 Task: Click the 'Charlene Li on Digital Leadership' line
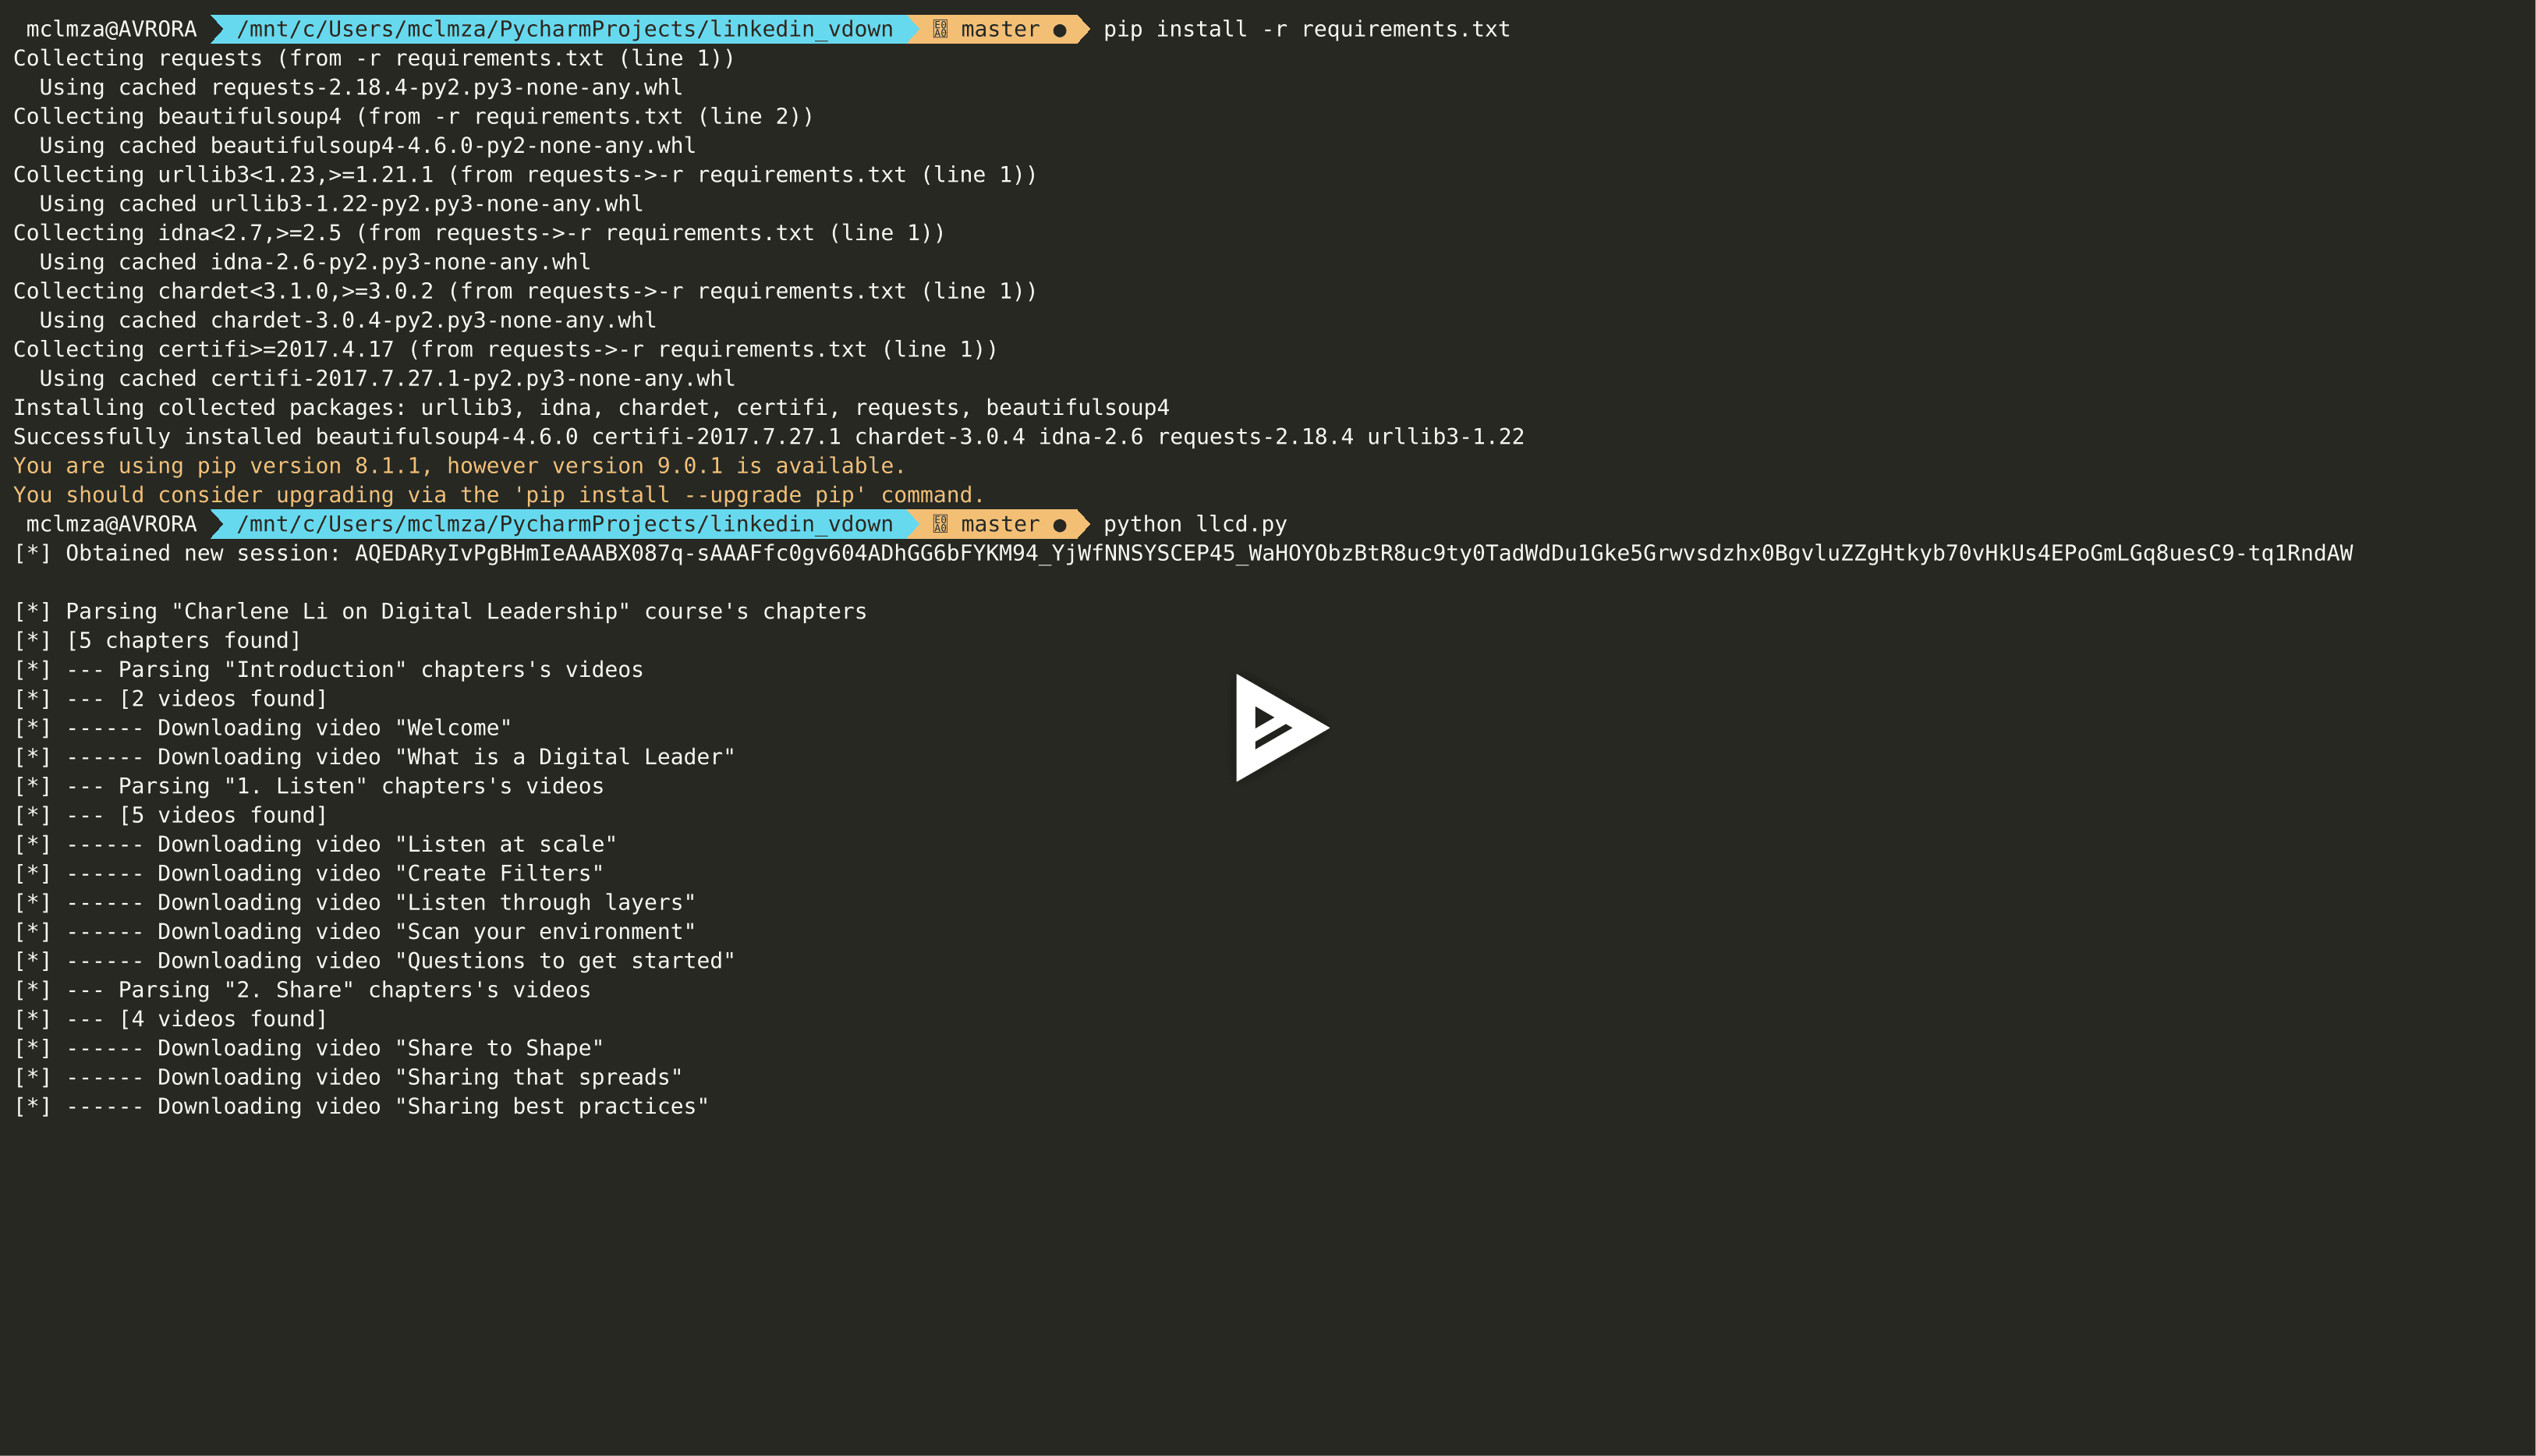point(440,611)
